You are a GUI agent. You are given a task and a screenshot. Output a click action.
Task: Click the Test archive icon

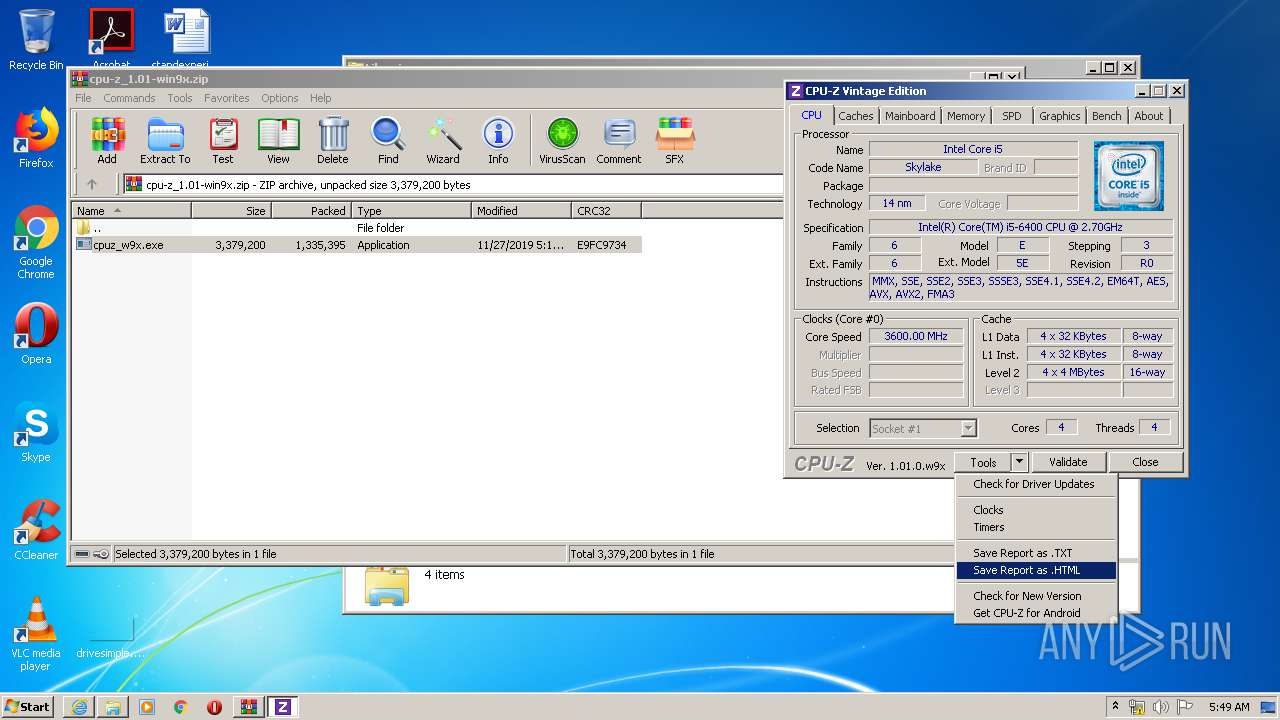(223, 141)
